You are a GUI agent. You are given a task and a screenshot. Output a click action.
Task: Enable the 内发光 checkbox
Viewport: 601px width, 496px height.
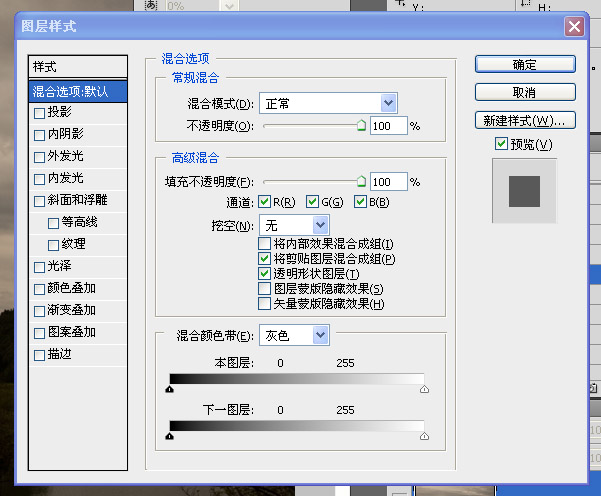click(39, 179)
